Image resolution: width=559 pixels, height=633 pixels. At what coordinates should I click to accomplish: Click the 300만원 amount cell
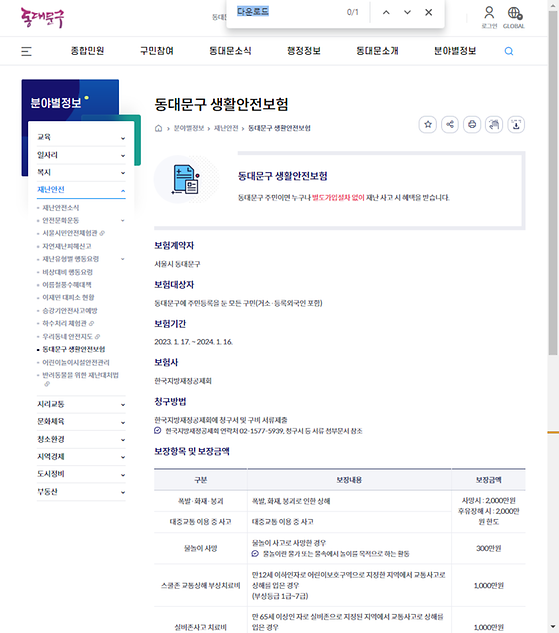(x=488, y=548)
